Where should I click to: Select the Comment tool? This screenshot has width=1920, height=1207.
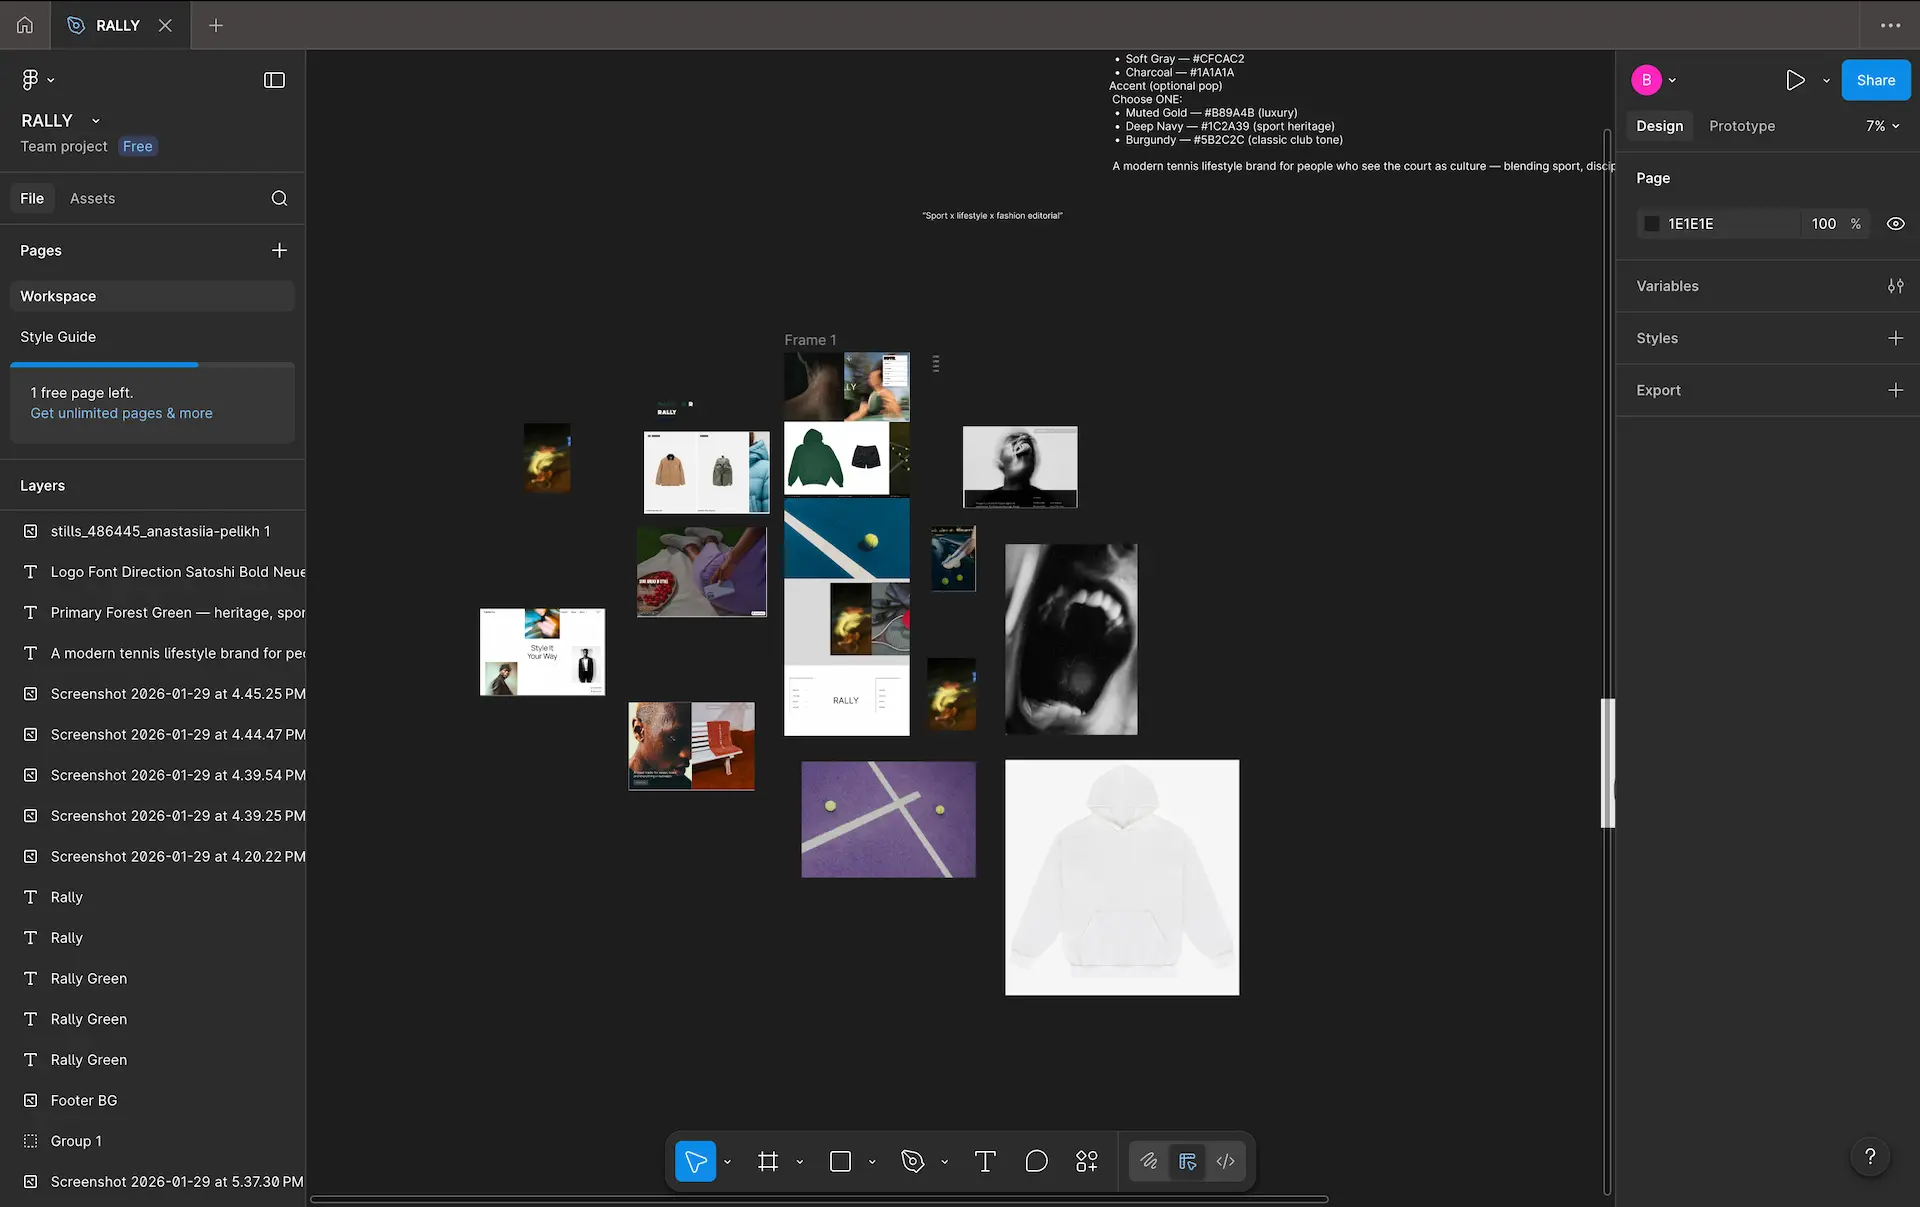click(1036, 1161)
